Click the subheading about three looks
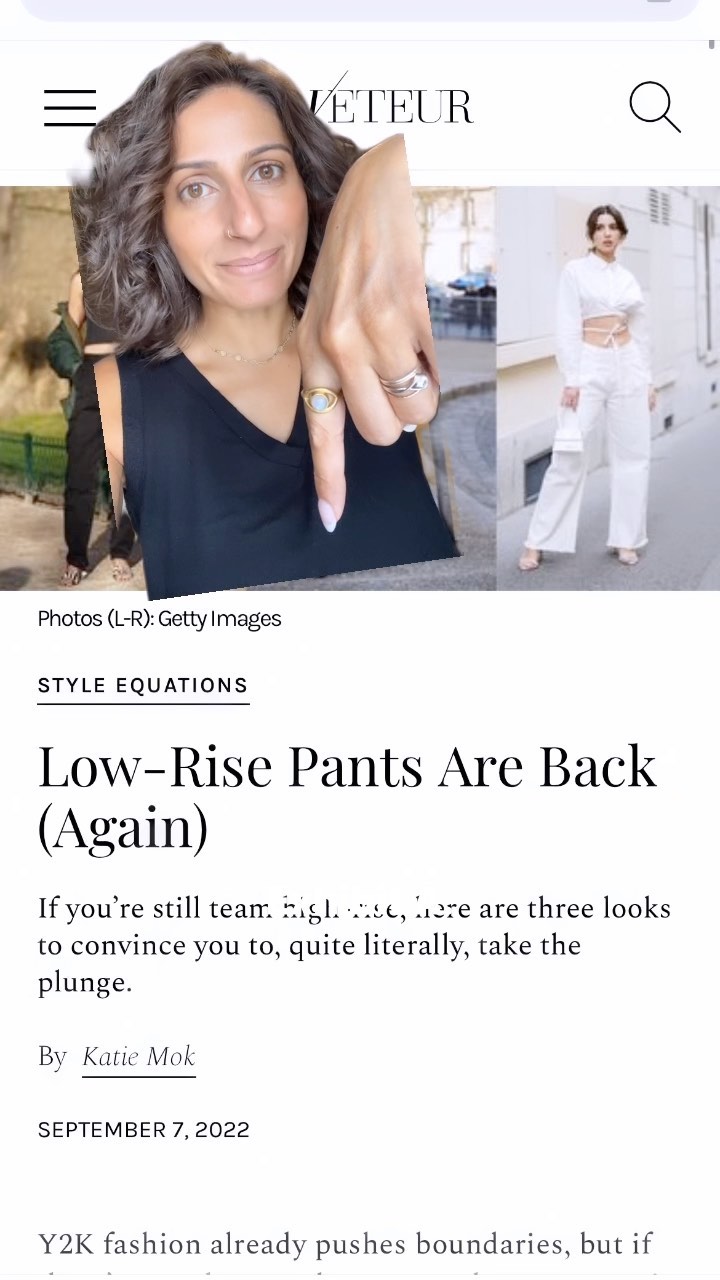The width and height of the screenshot is (720, 1280). point(354,945)
